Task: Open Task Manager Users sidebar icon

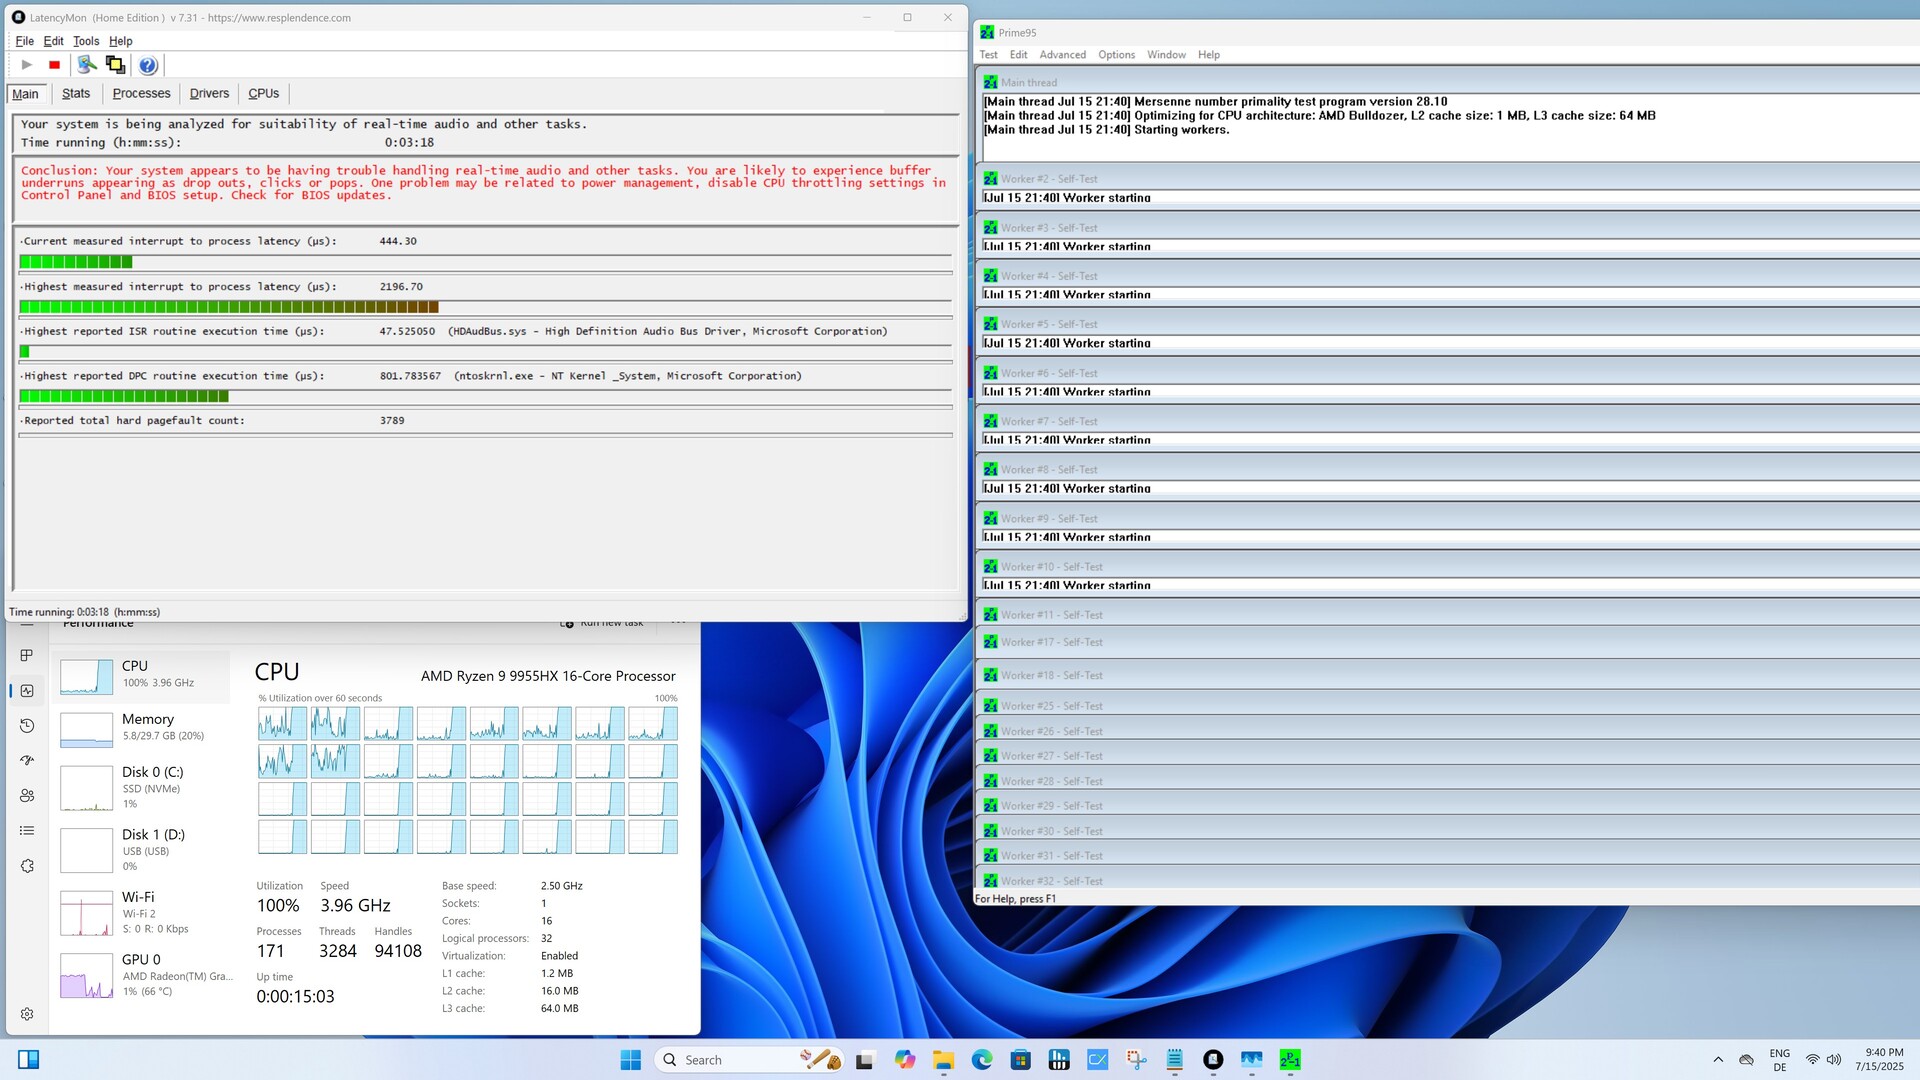Action: pos(27,796)
